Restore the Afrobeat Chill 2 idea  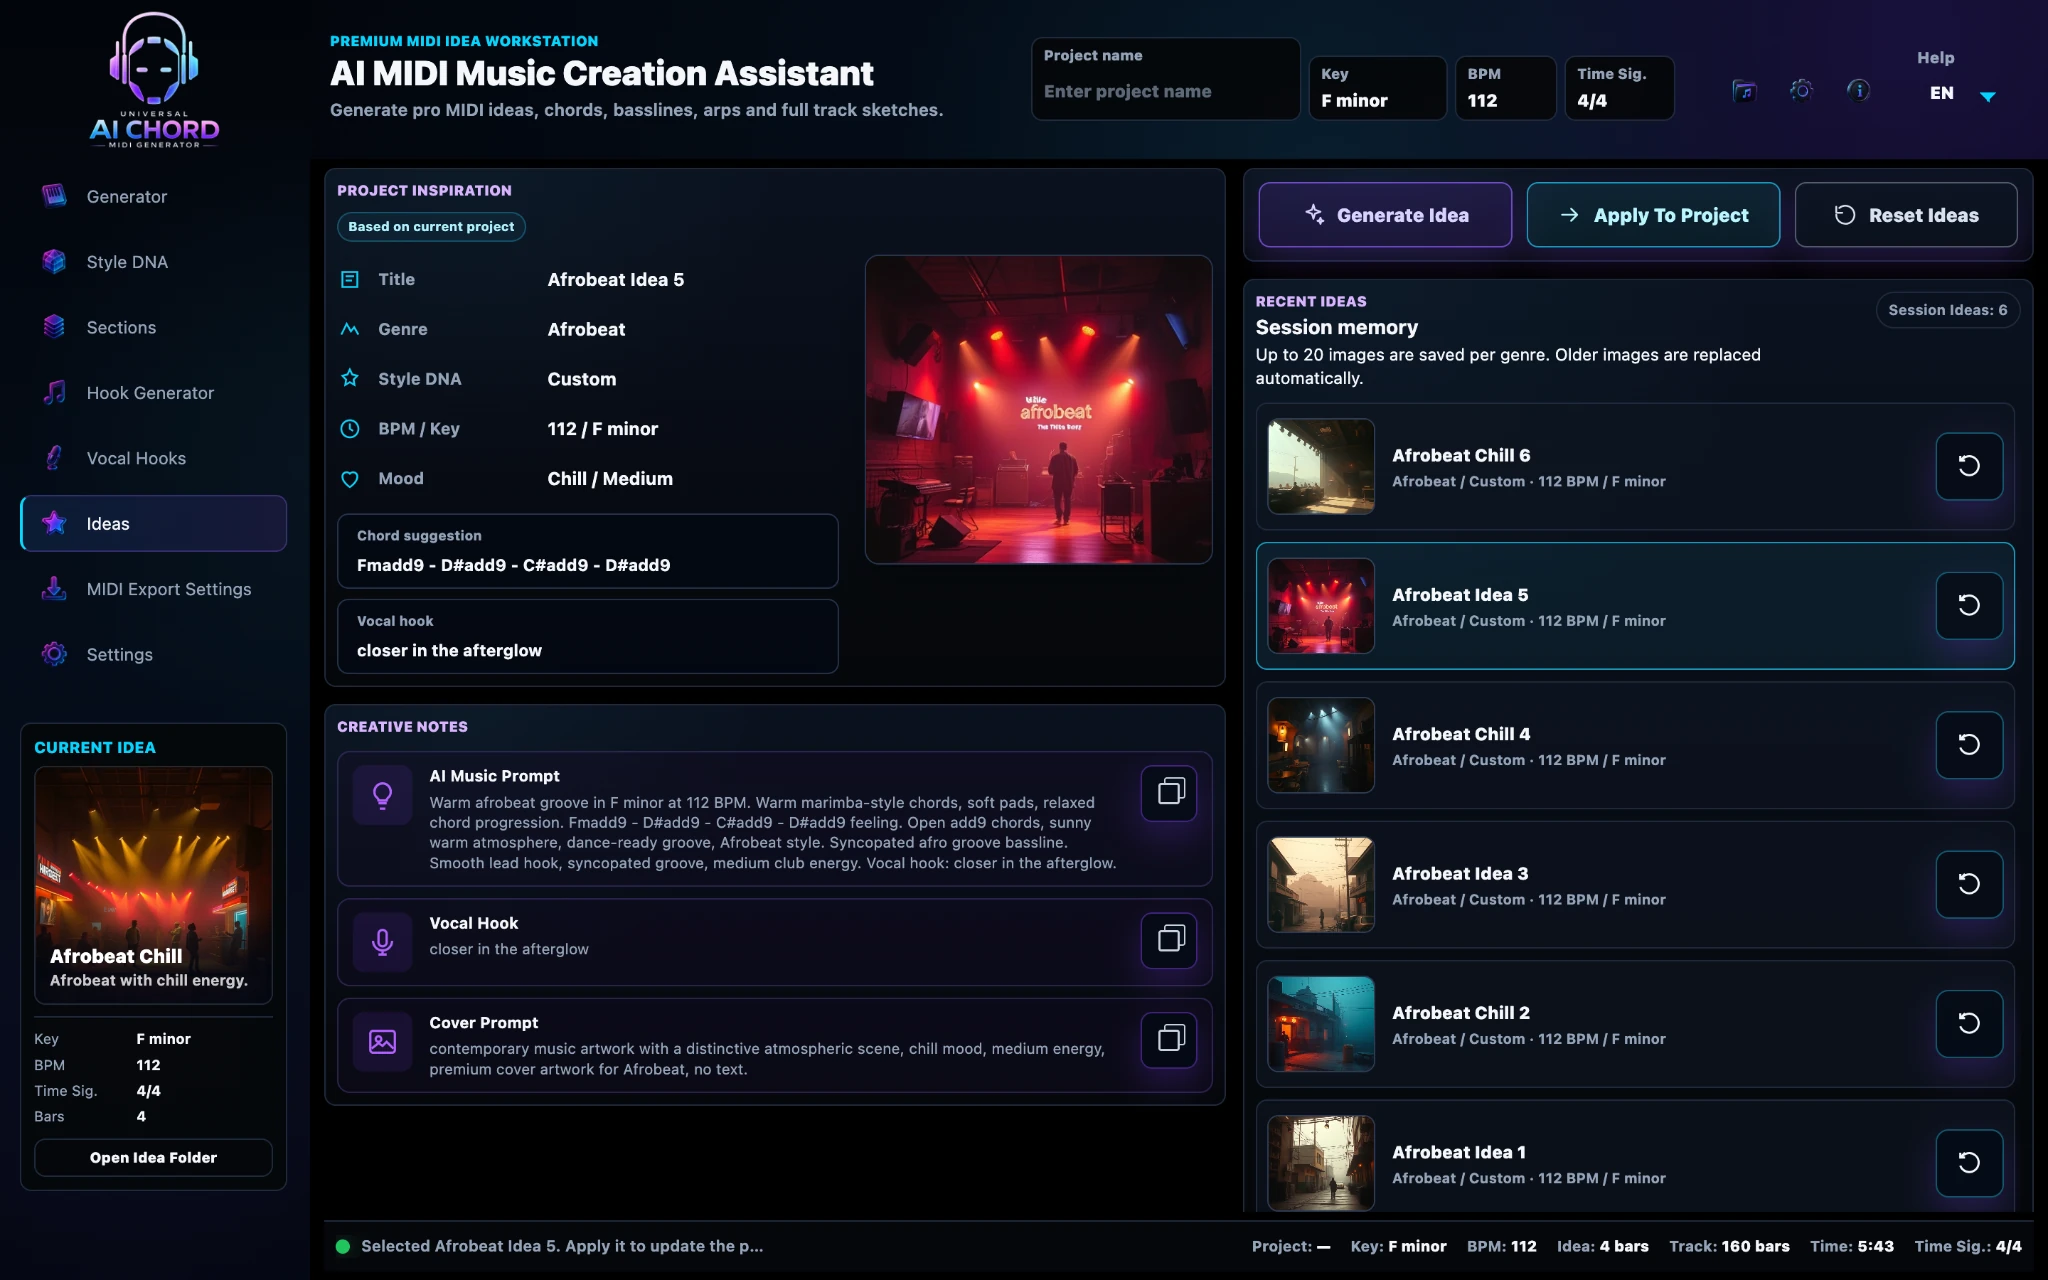tap(1968, 1023)
